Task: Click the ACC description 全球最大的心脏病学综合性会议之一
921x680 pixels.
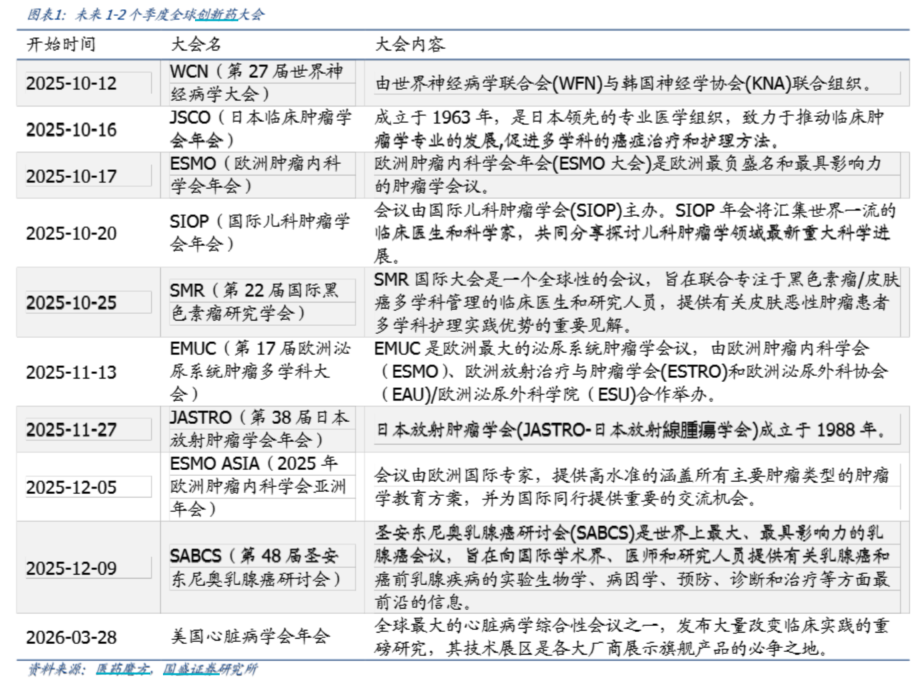Action: point(632,637)
